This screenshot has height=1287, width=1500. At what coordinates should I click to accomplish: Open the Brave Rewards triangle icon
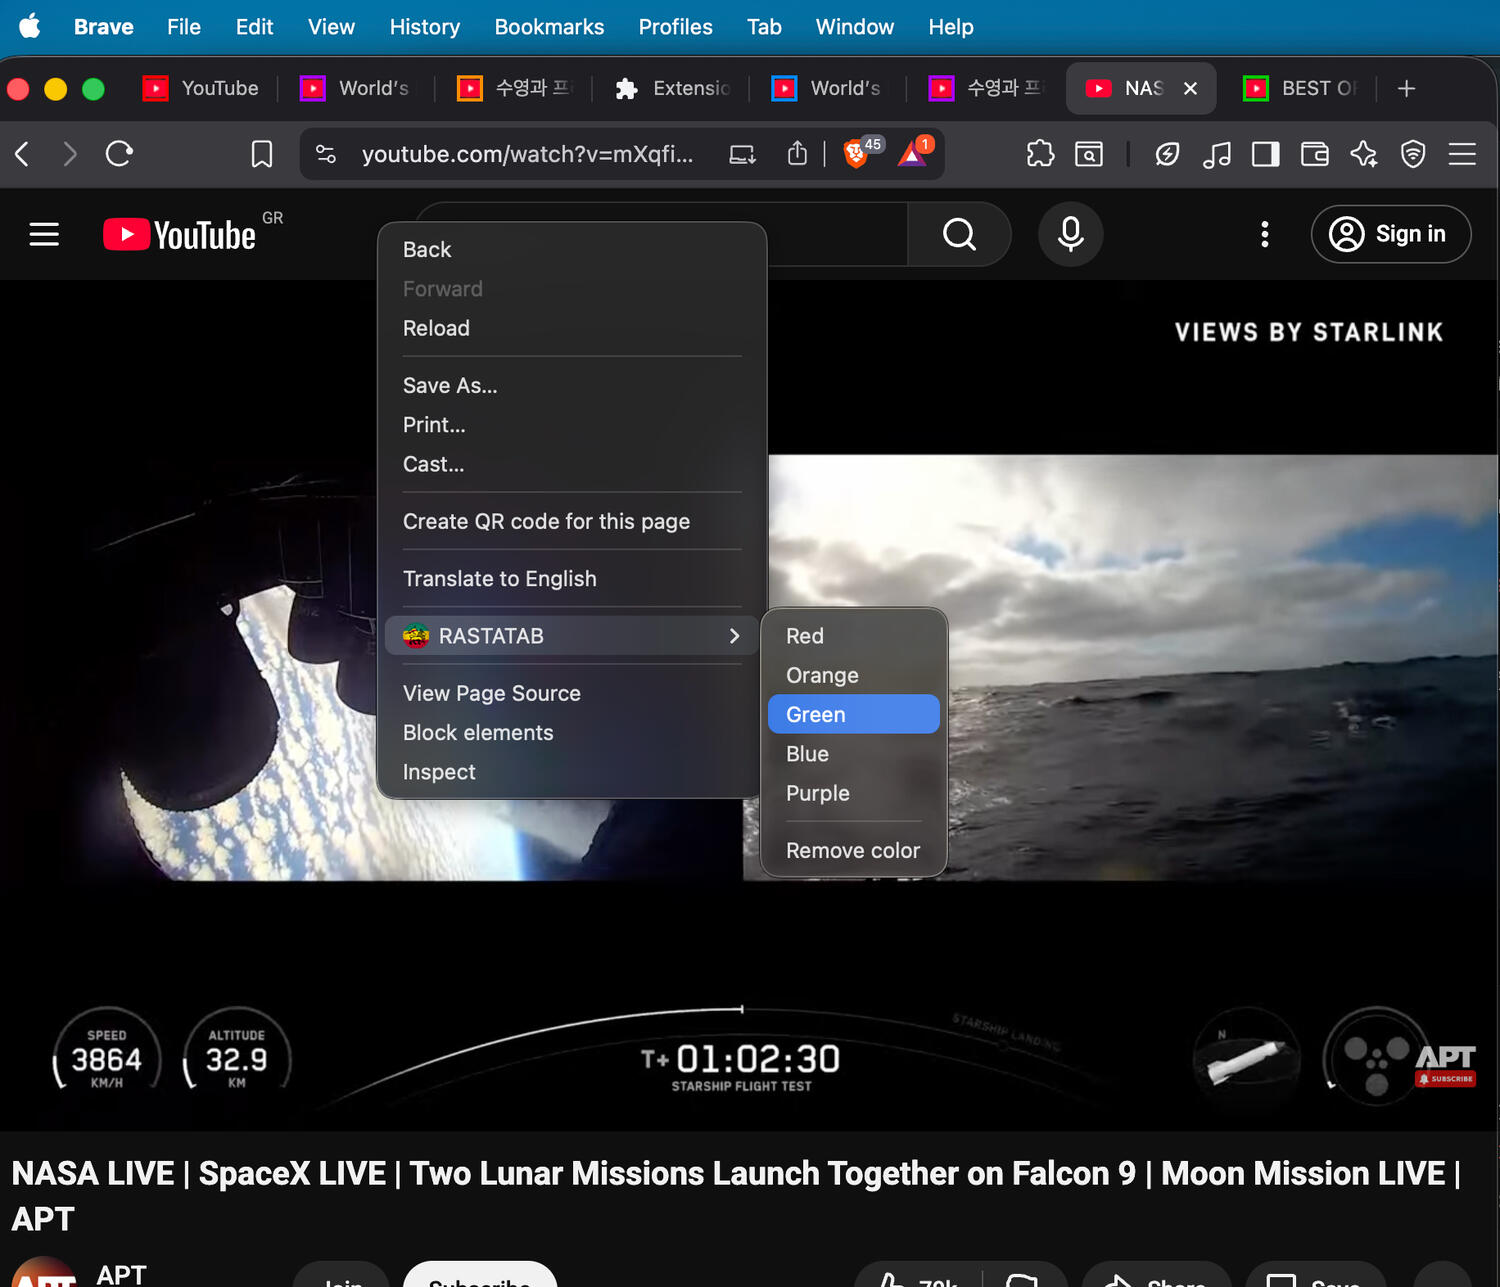pyautogui.click(x=912, y=154)
